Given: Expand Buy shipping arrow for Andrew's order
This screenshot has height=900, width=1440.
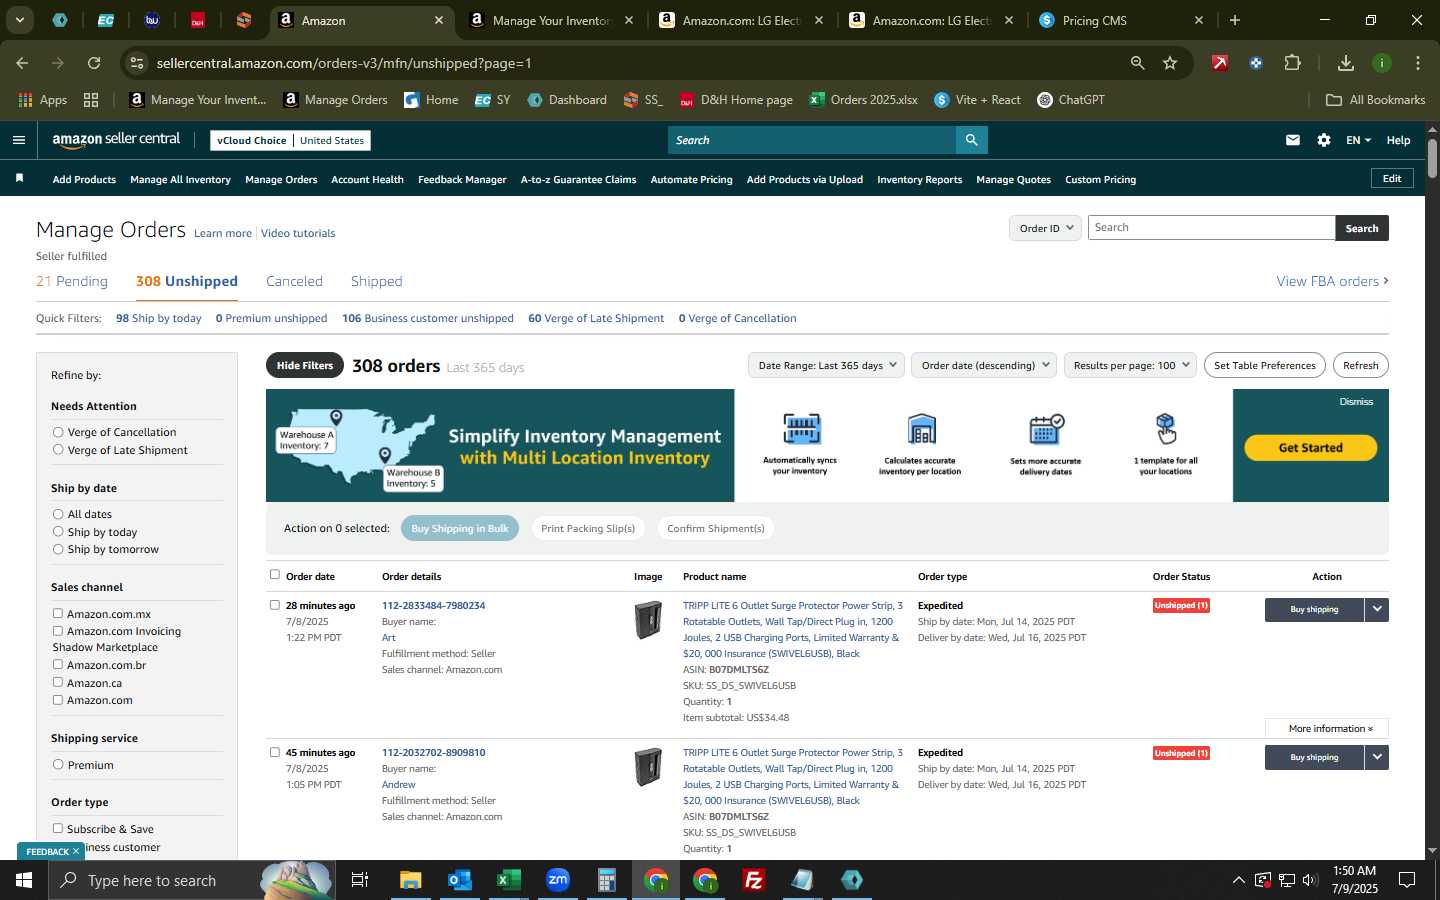Looking at the screenshot, I should click(1377, 757).
